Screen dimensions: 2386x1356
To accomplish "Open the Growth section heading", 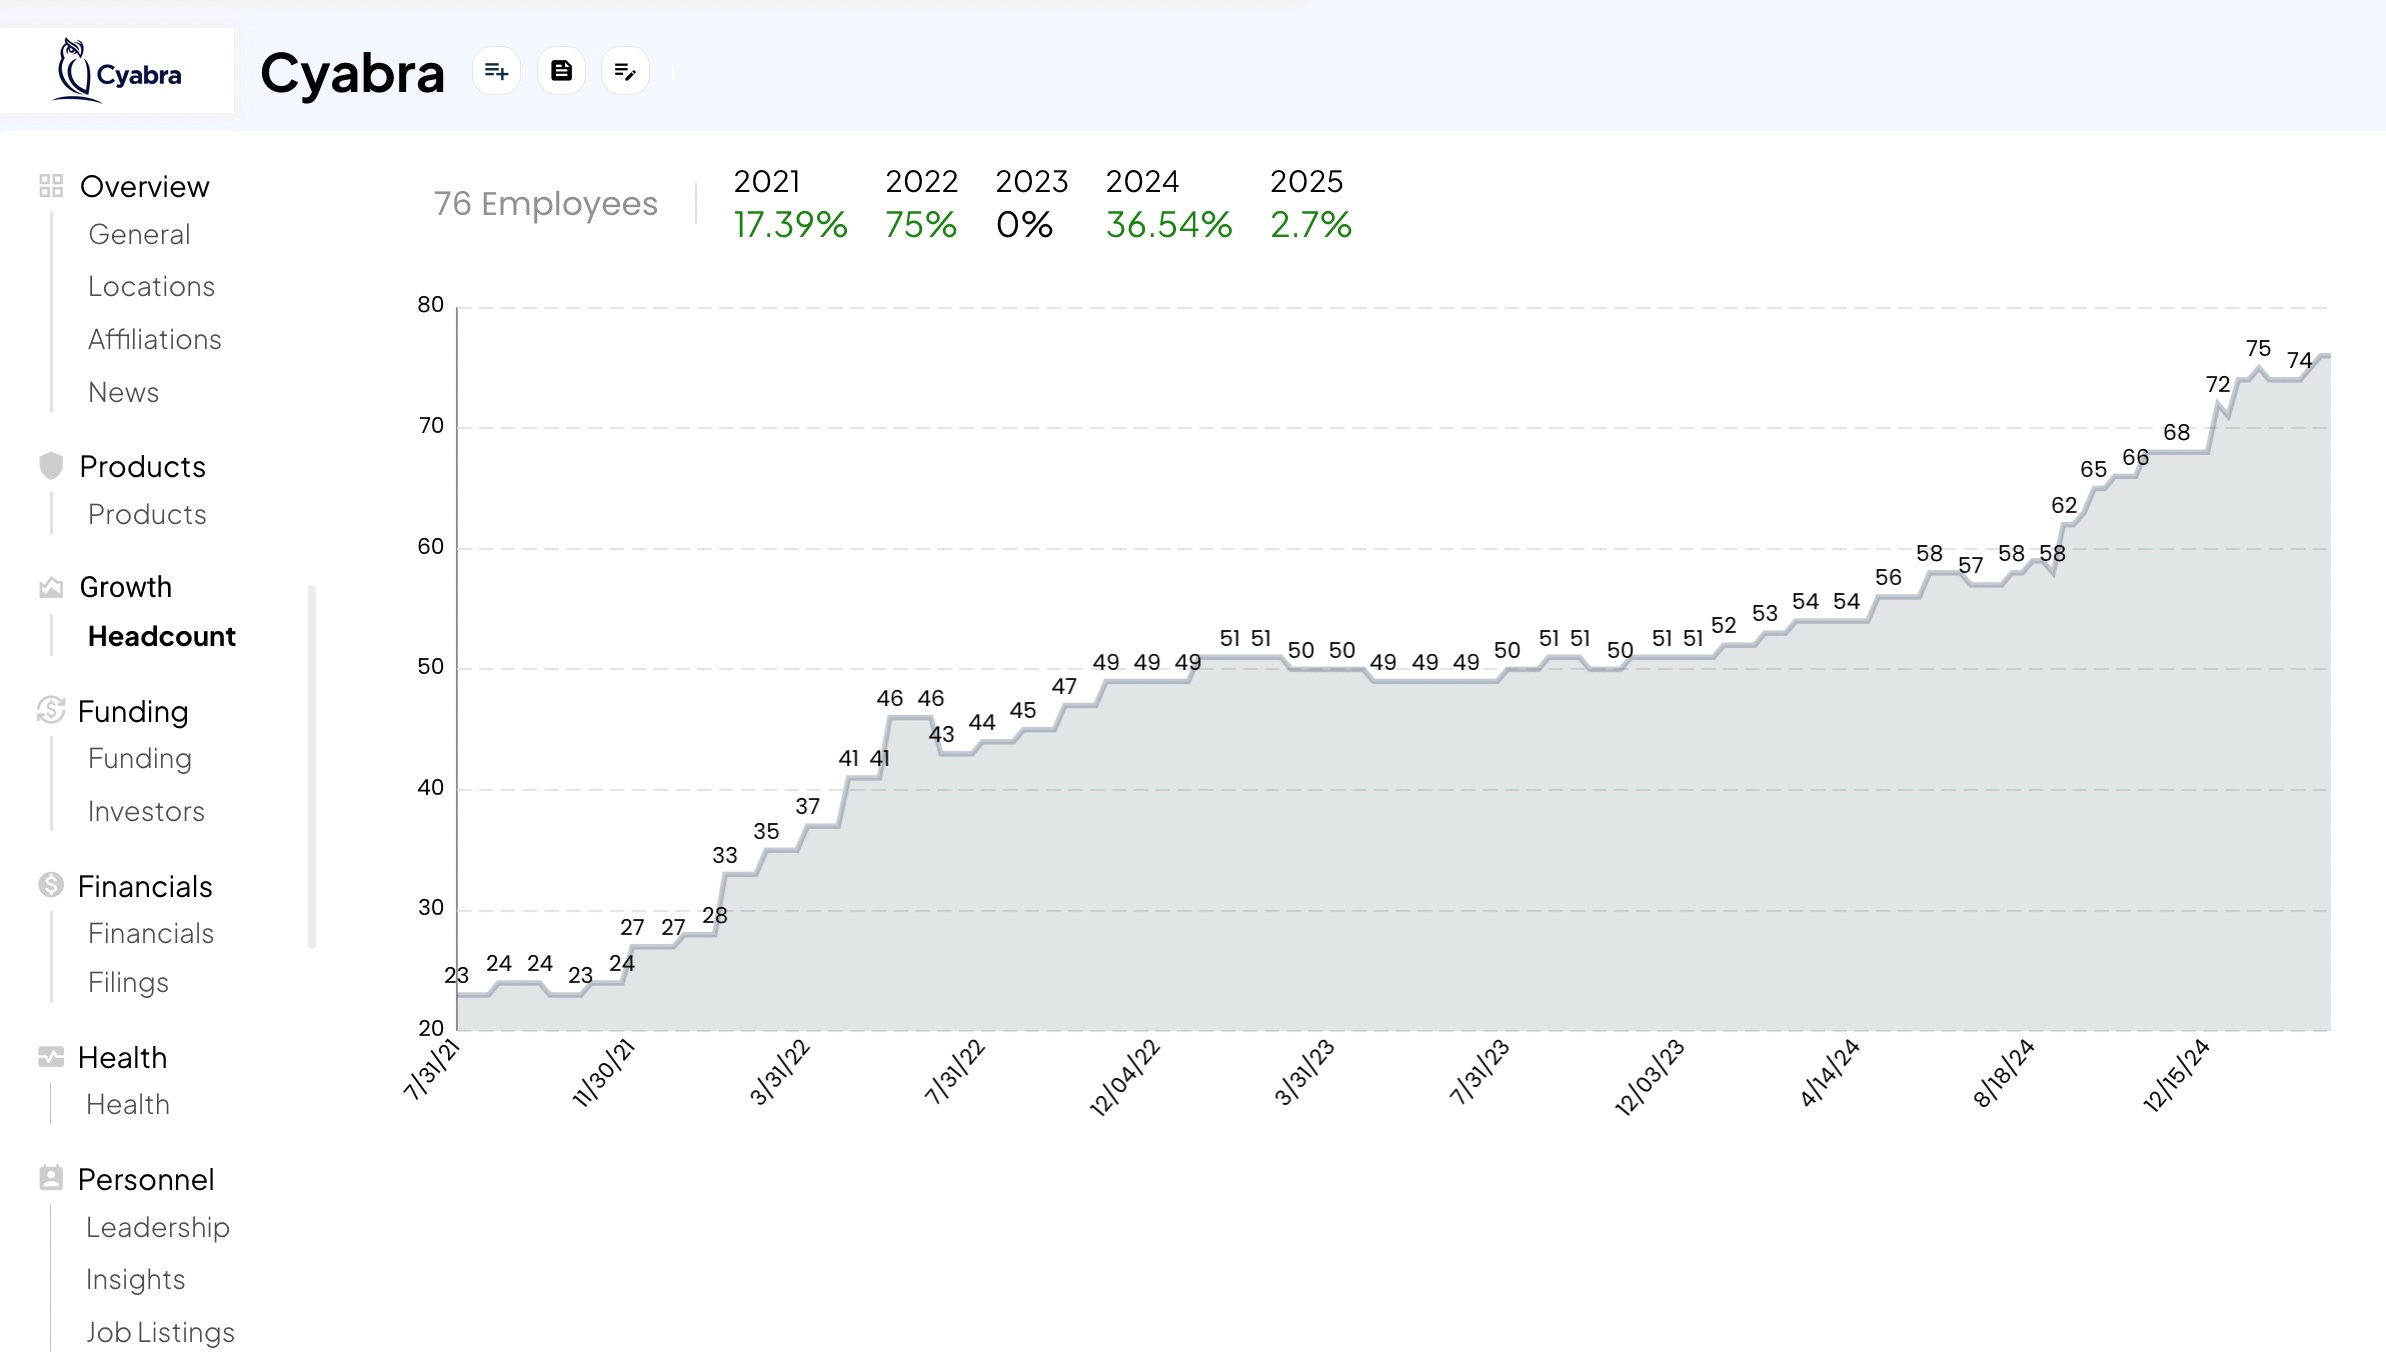I will 126,587.
